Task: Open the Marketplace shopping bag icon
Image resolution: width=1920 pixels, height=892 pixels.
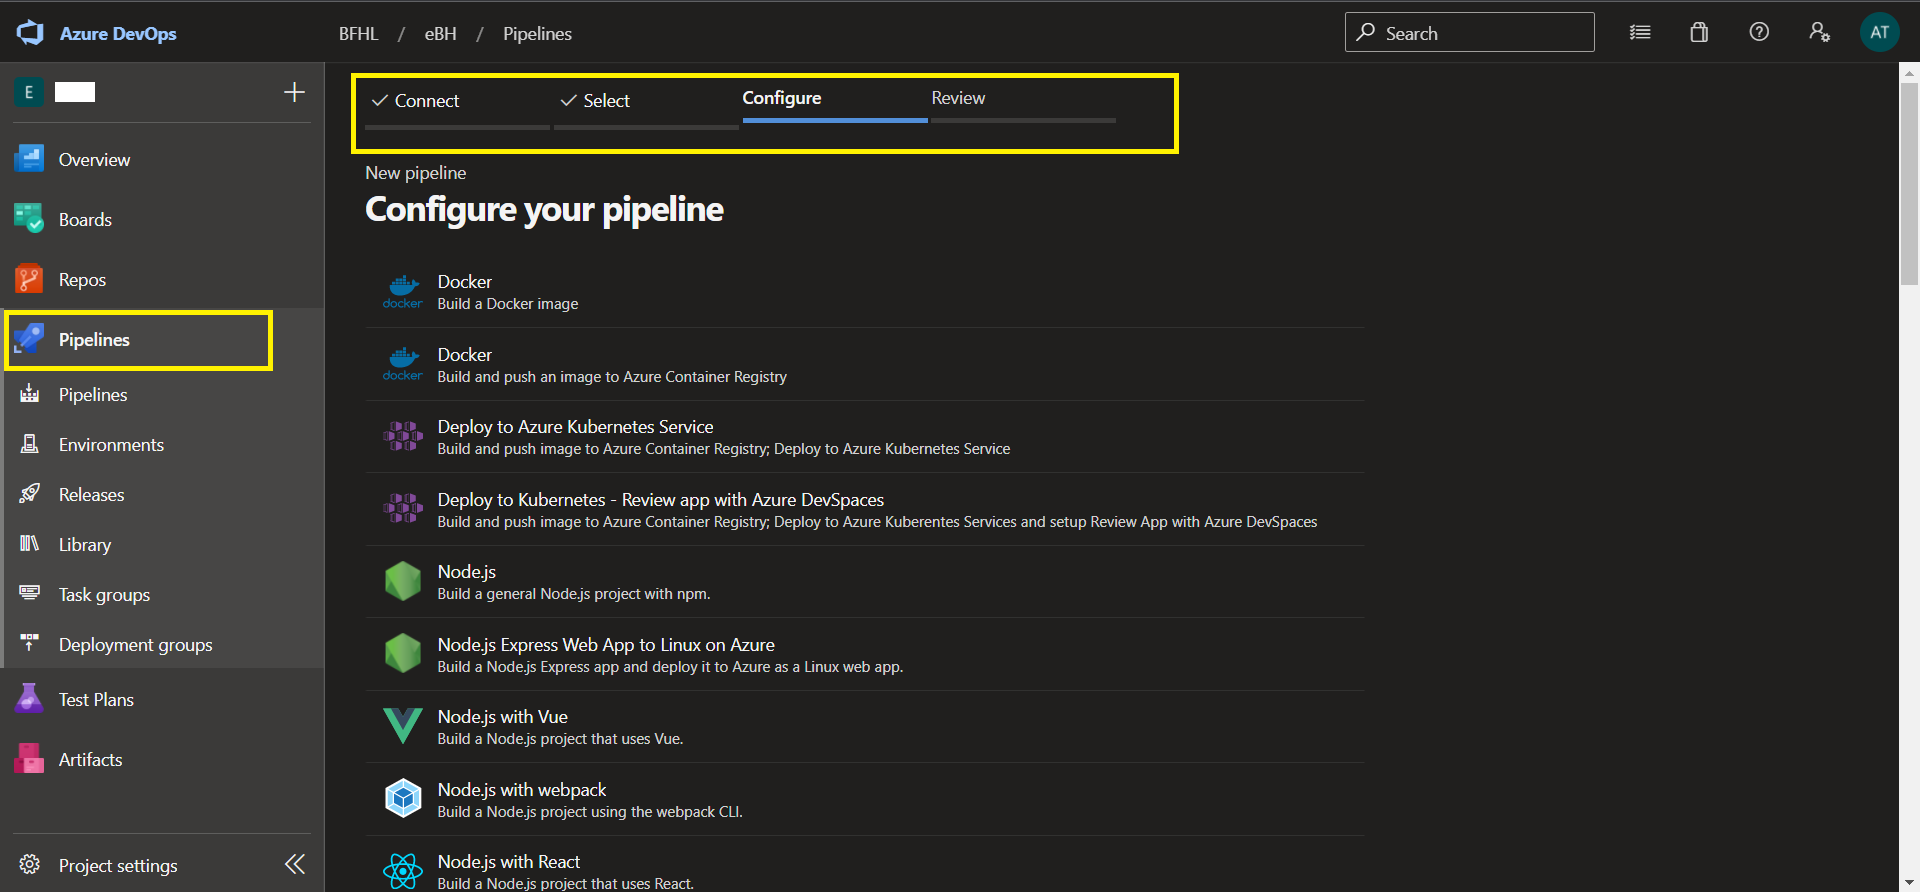Action: click(1699, 33)
